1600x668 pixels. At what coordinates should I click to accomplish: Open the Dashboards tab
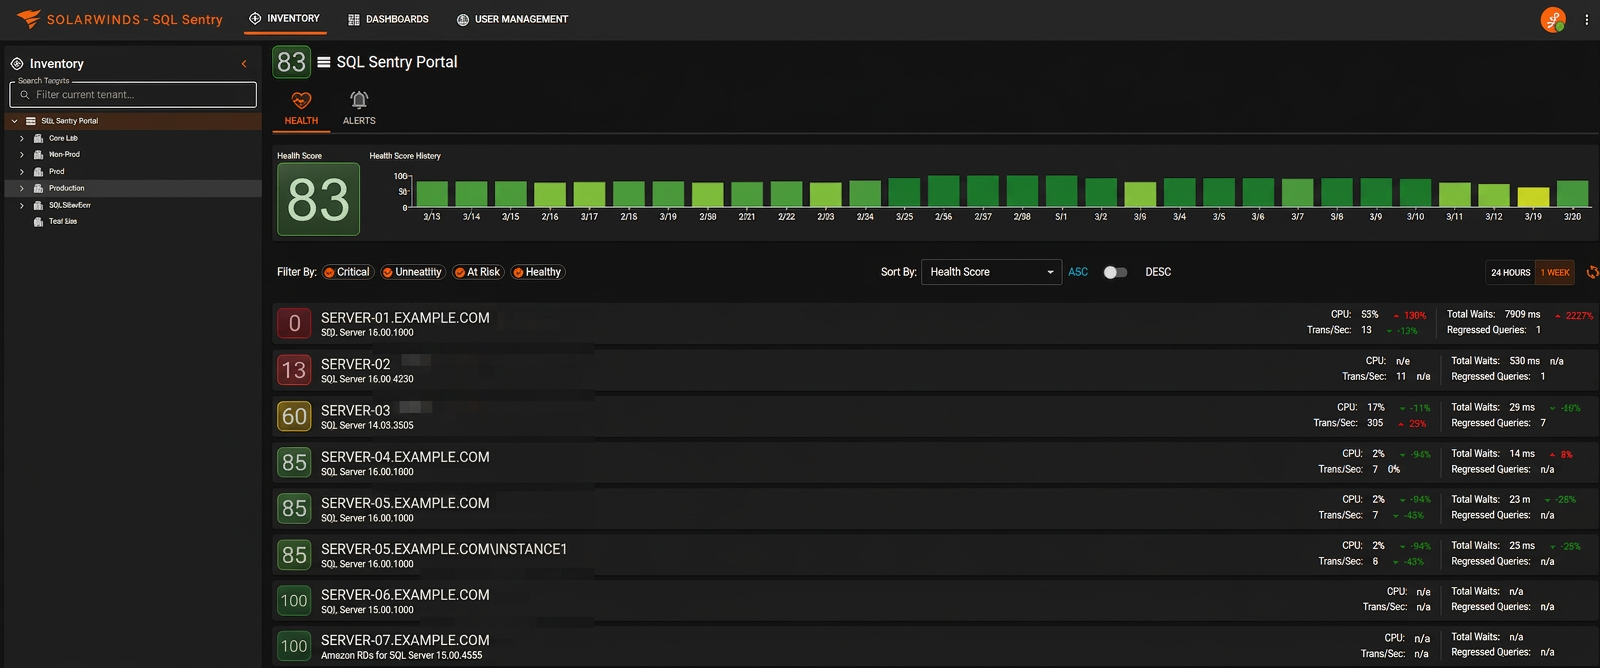click(x=388, y=19)
